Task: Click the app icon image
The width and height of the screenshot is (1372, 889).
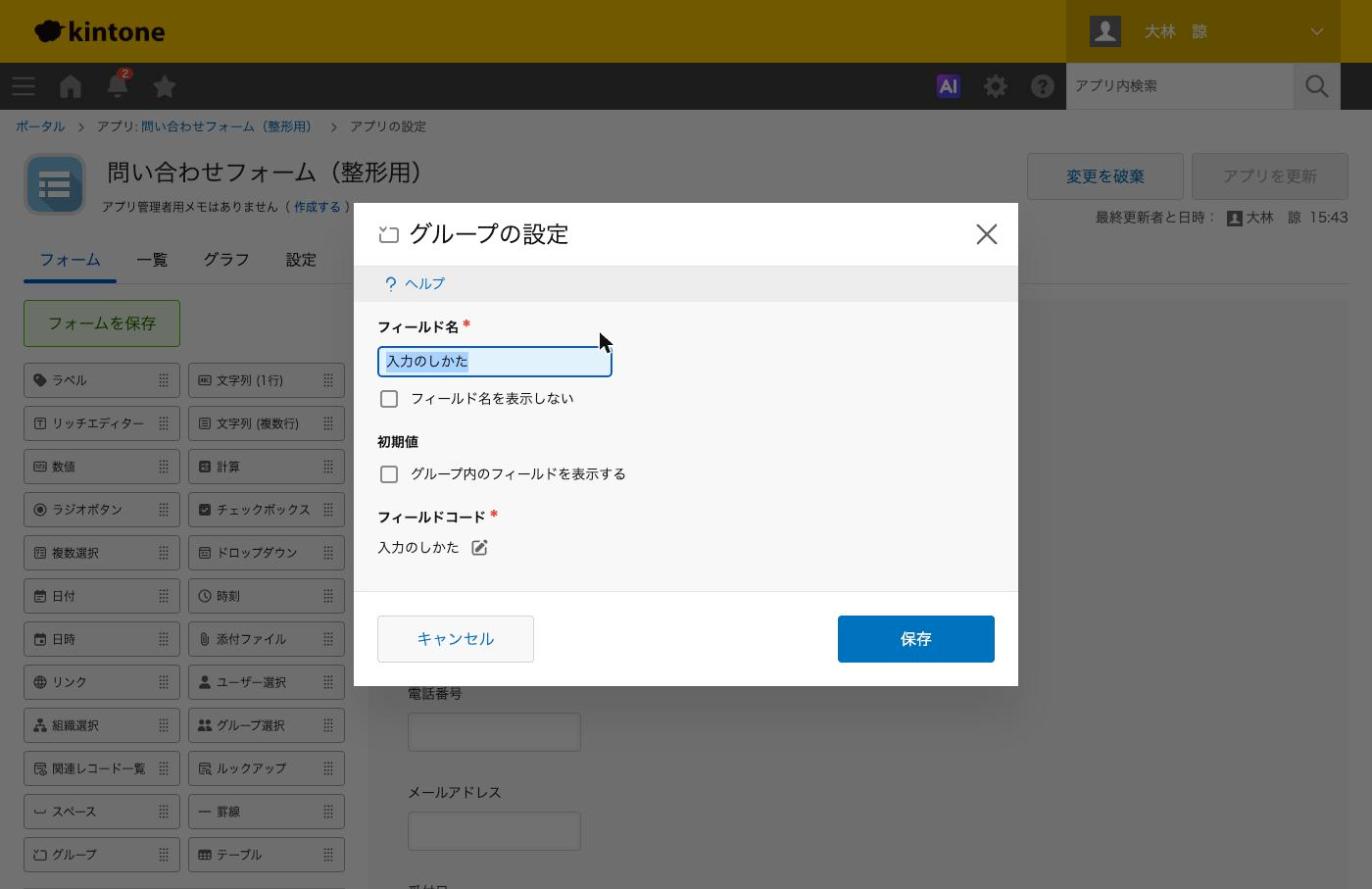Action: (x=55, y=184)
